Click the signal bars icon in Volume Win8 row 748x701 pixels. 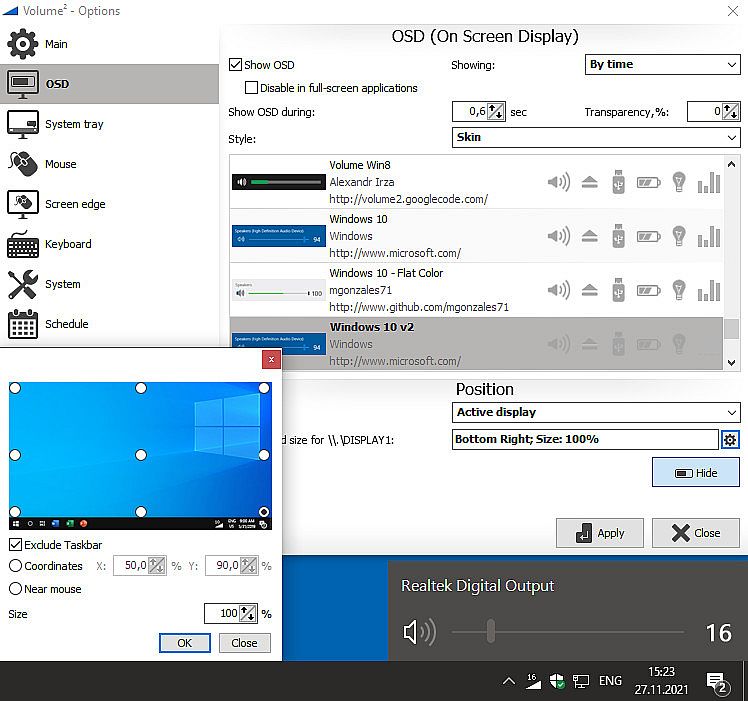tap(709, 182)
